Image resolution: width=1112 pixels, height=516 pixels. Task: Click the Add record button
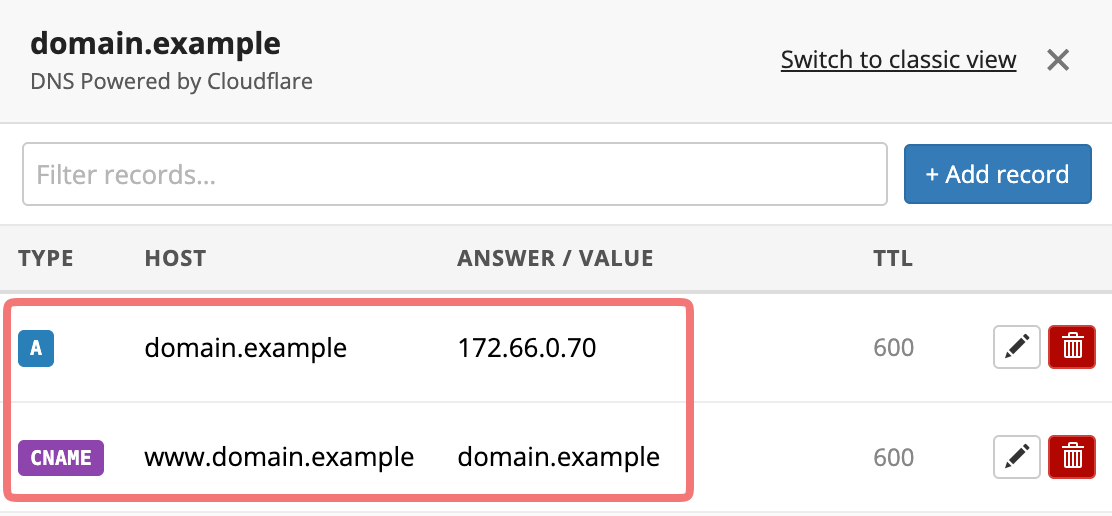click(997, 174)
